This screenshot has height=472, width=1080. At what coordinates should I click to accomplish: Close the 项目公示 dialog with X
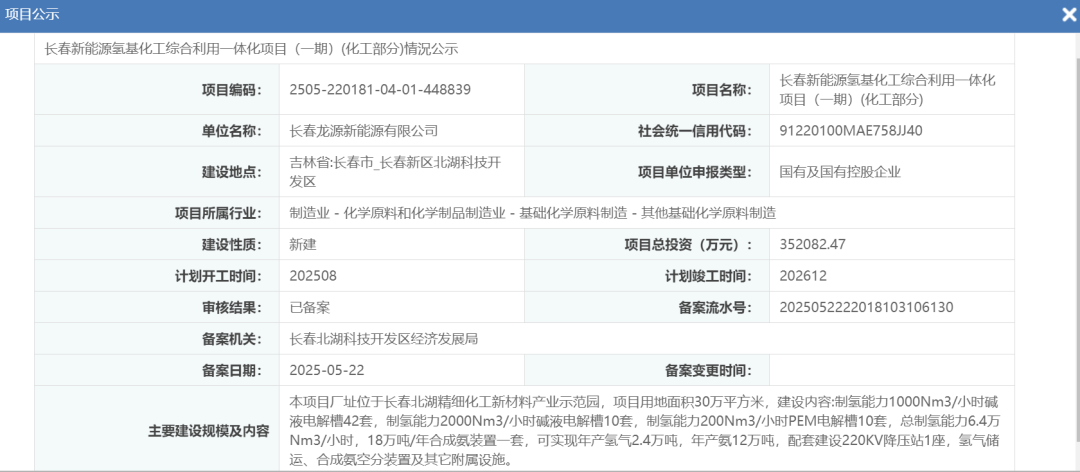coord(1068,15)
